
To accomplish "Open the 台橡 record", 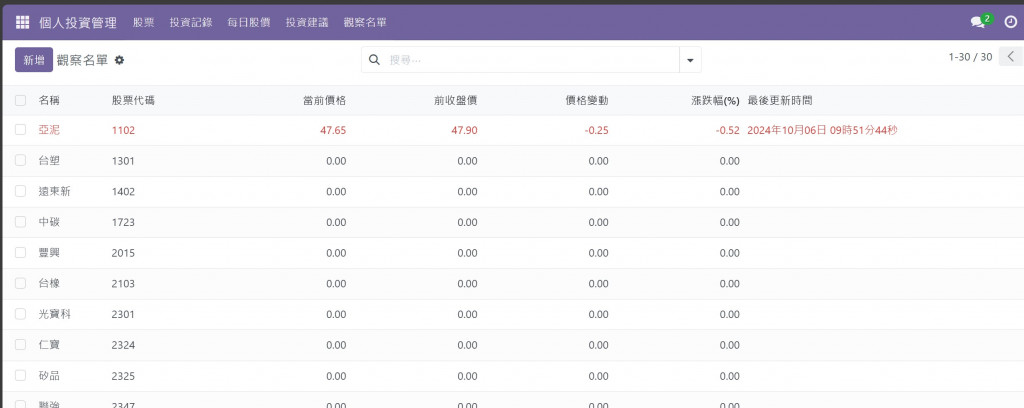I will coord(49,283).
